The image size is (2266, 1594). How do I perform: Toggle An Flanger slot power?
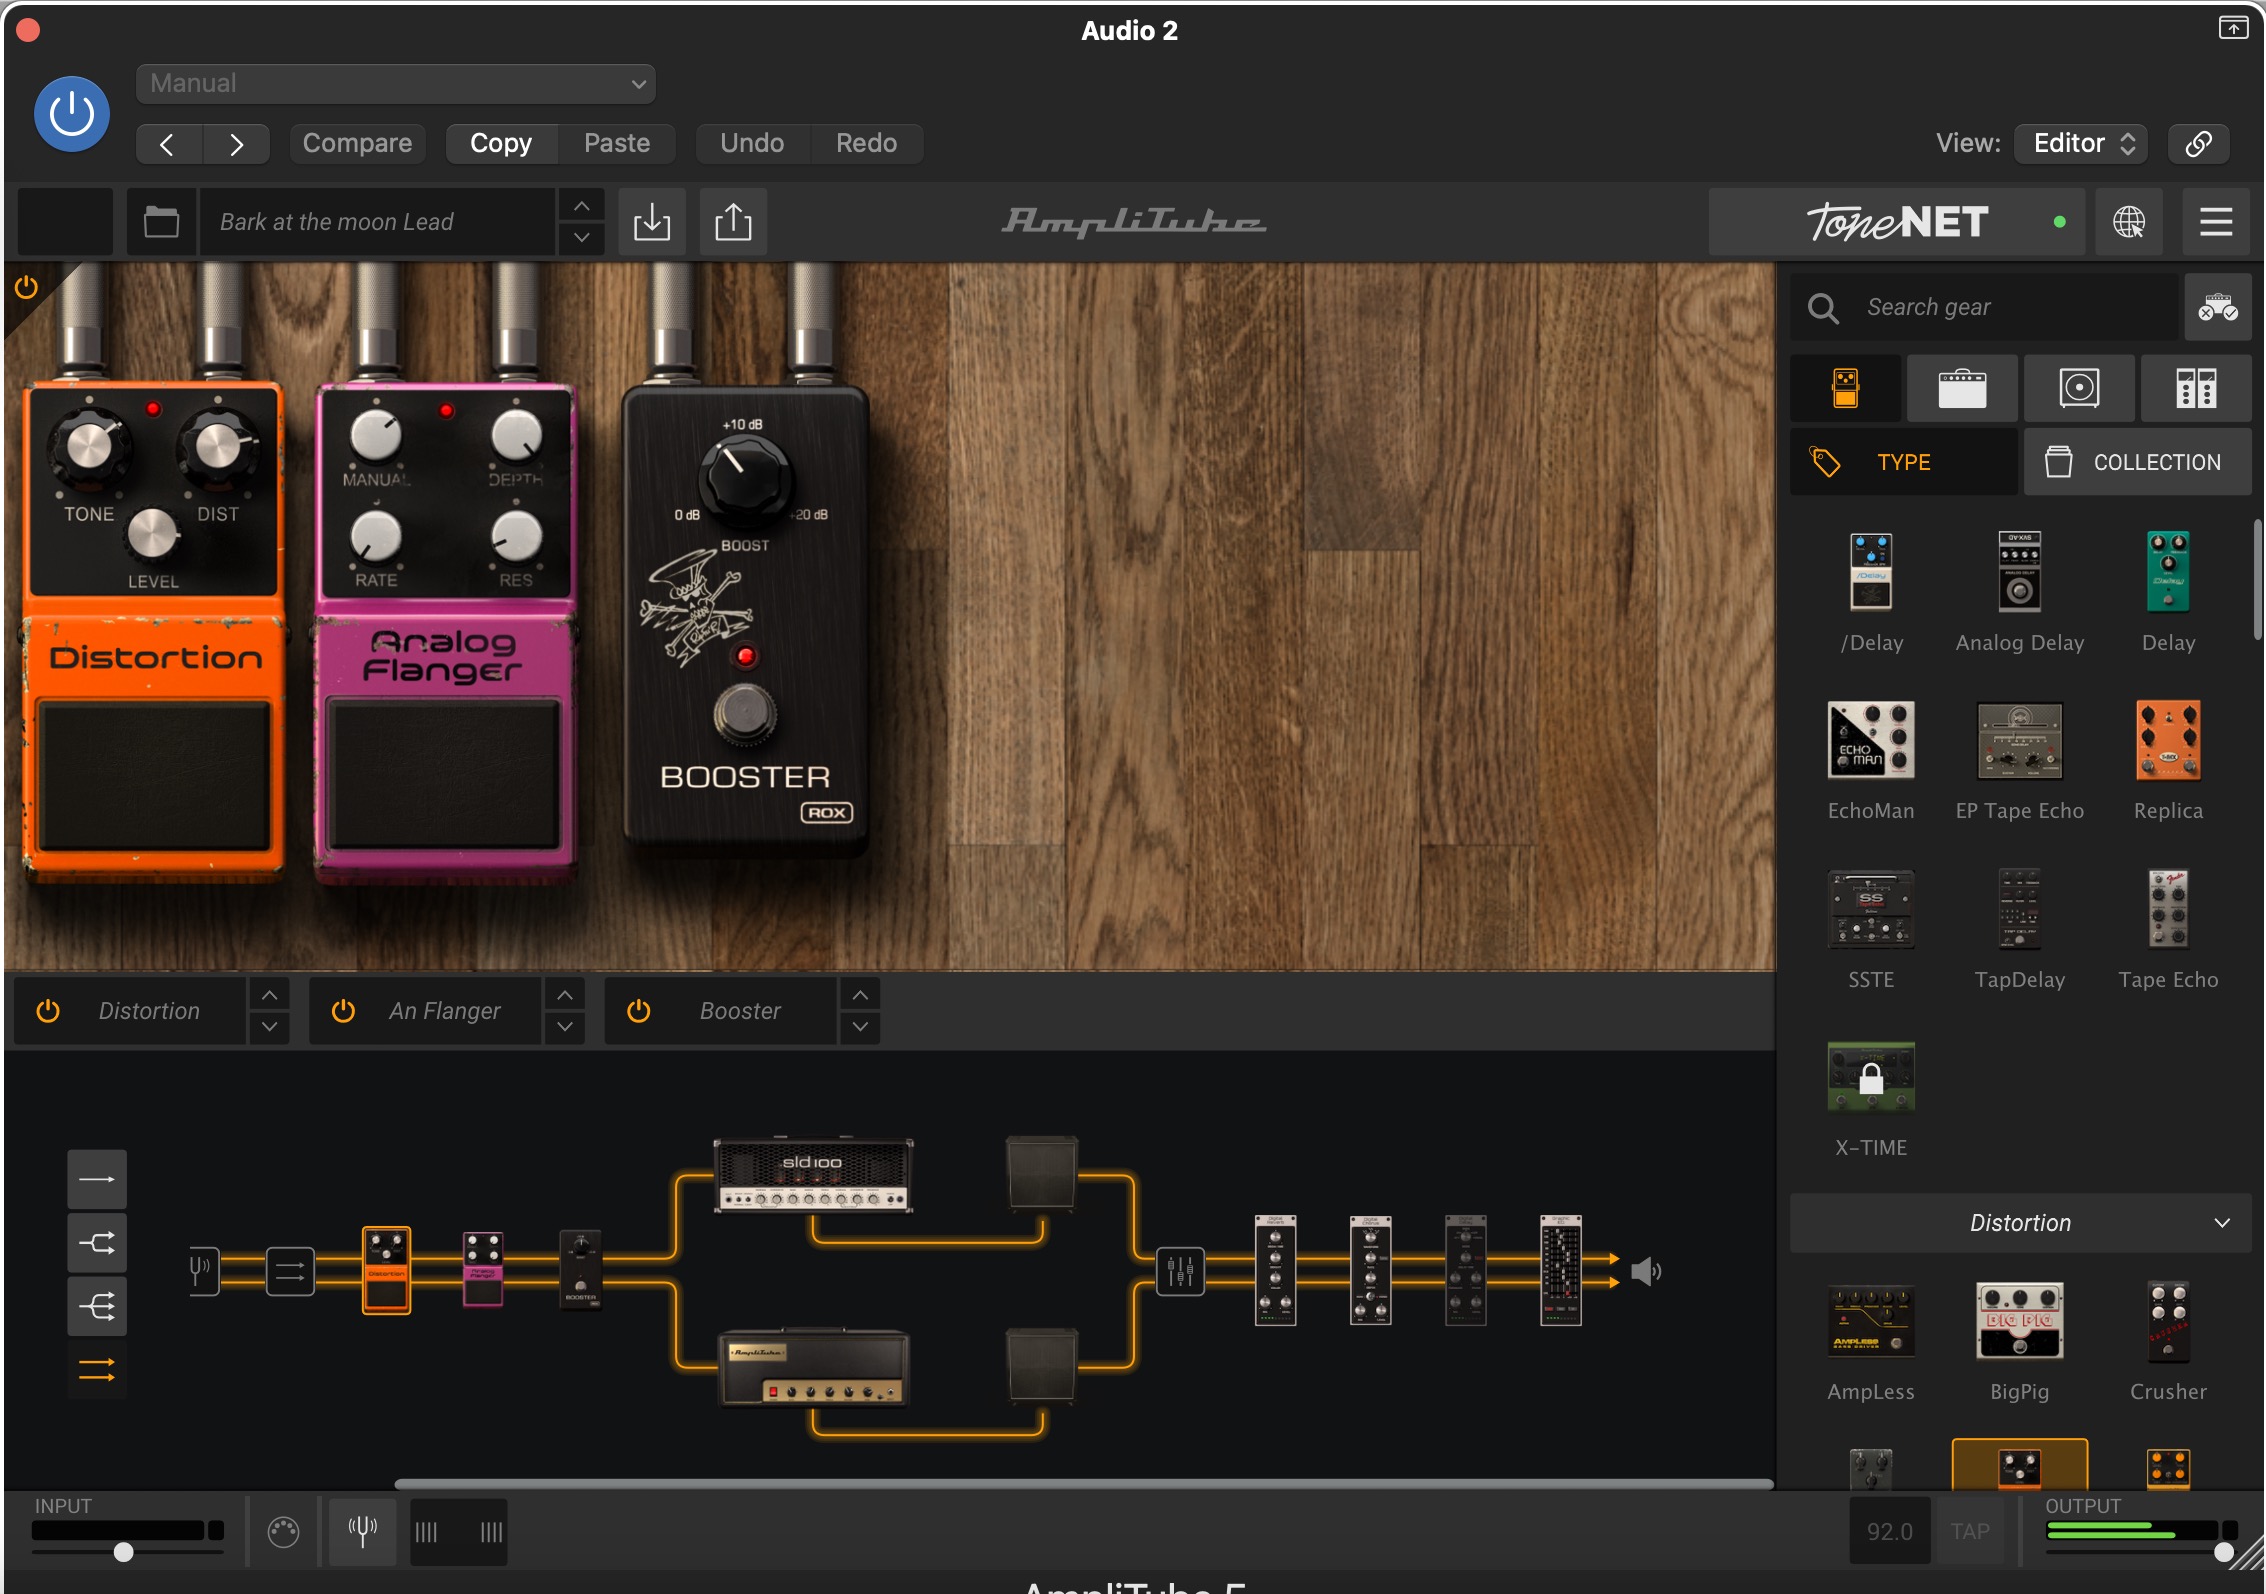[x=343, y=1011]
